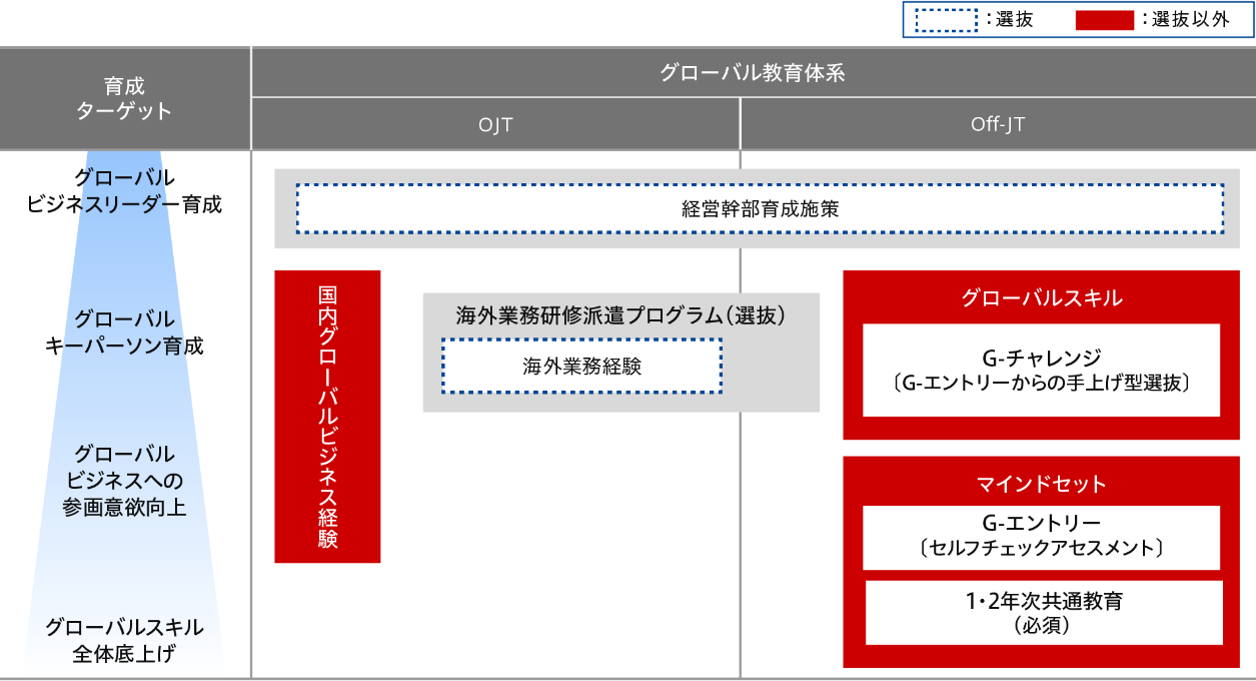This screenshot has height=681, width=1256.
Task: Click the 国内グローバルビジネス経験 red bar
Action: pyautogui.click(x=328, y=416)
